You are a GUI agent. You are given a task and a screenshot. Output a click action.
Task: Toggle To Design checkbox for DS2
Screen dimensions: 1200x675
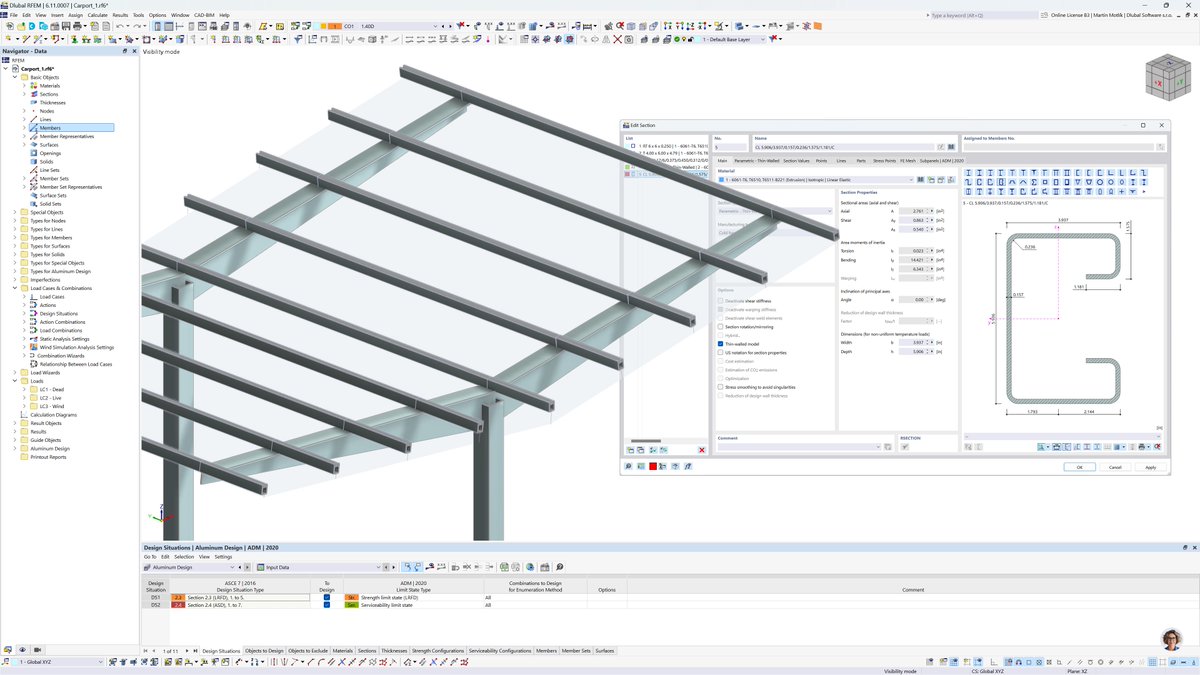(x=326, y=605)
